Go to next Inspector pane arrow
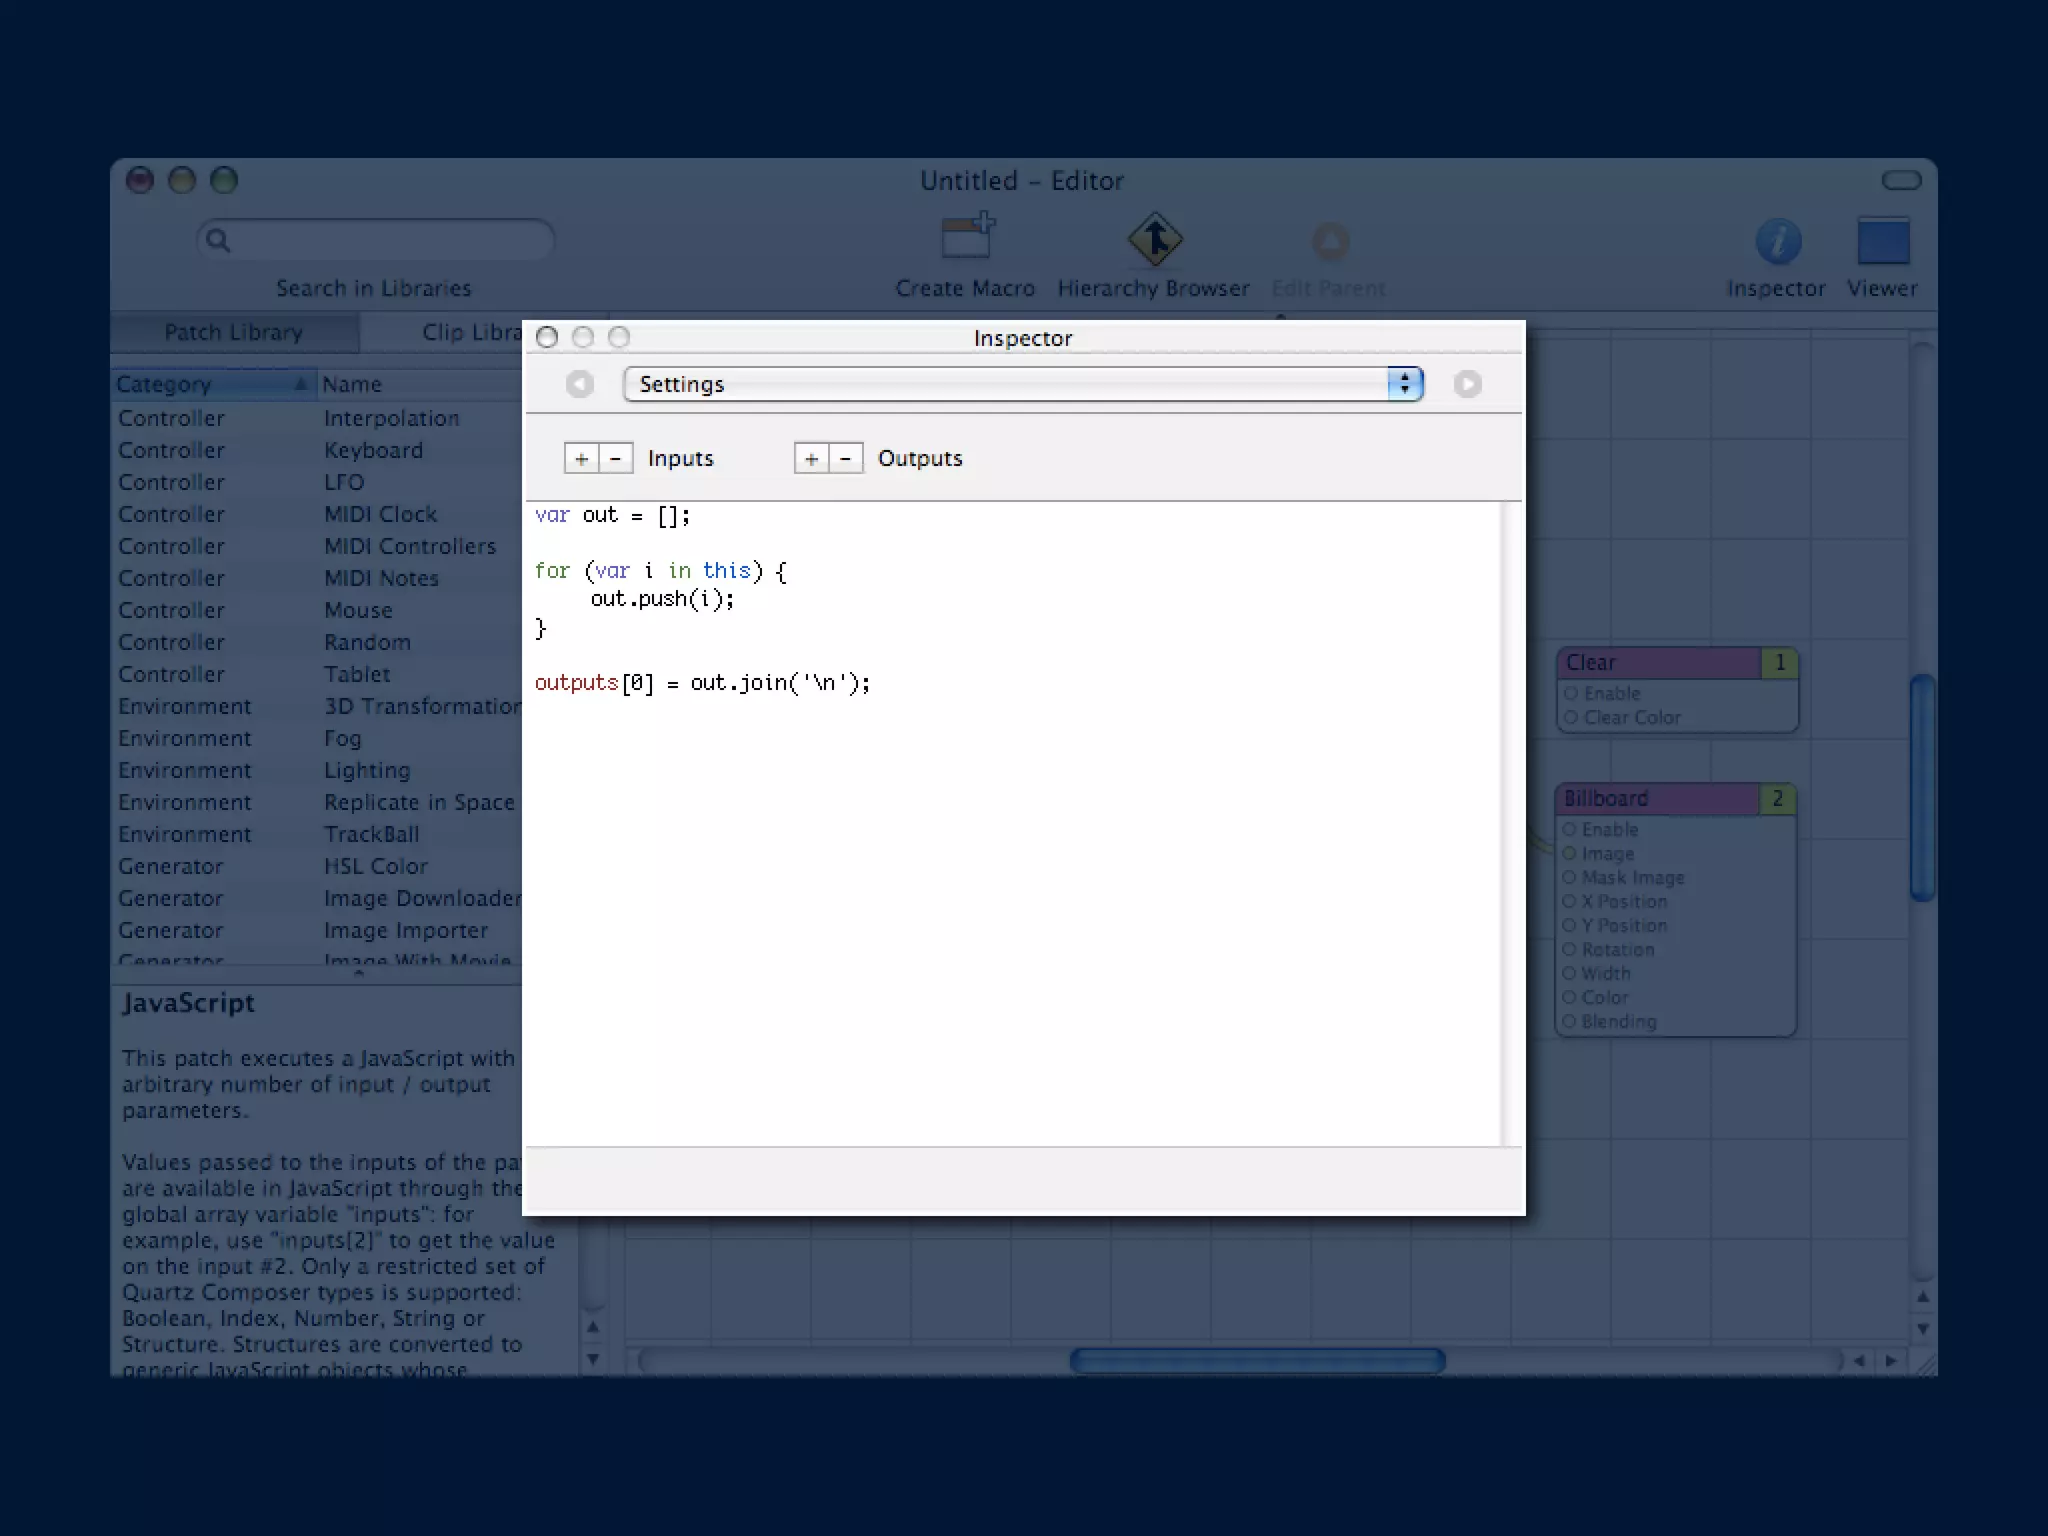2048x1536 pixels. (1467, 384)
